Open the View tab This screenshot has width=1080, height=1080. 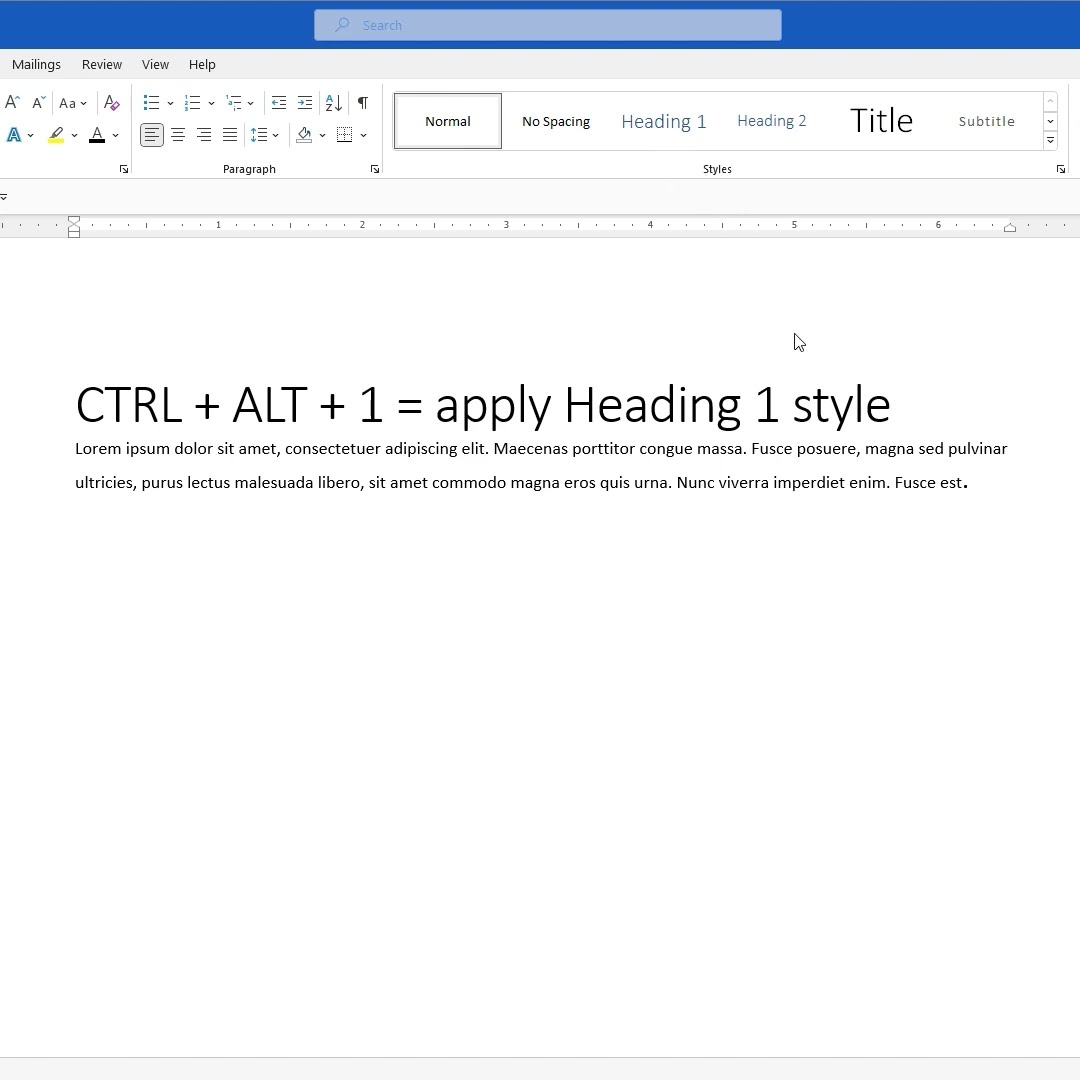tap(155, 65)
